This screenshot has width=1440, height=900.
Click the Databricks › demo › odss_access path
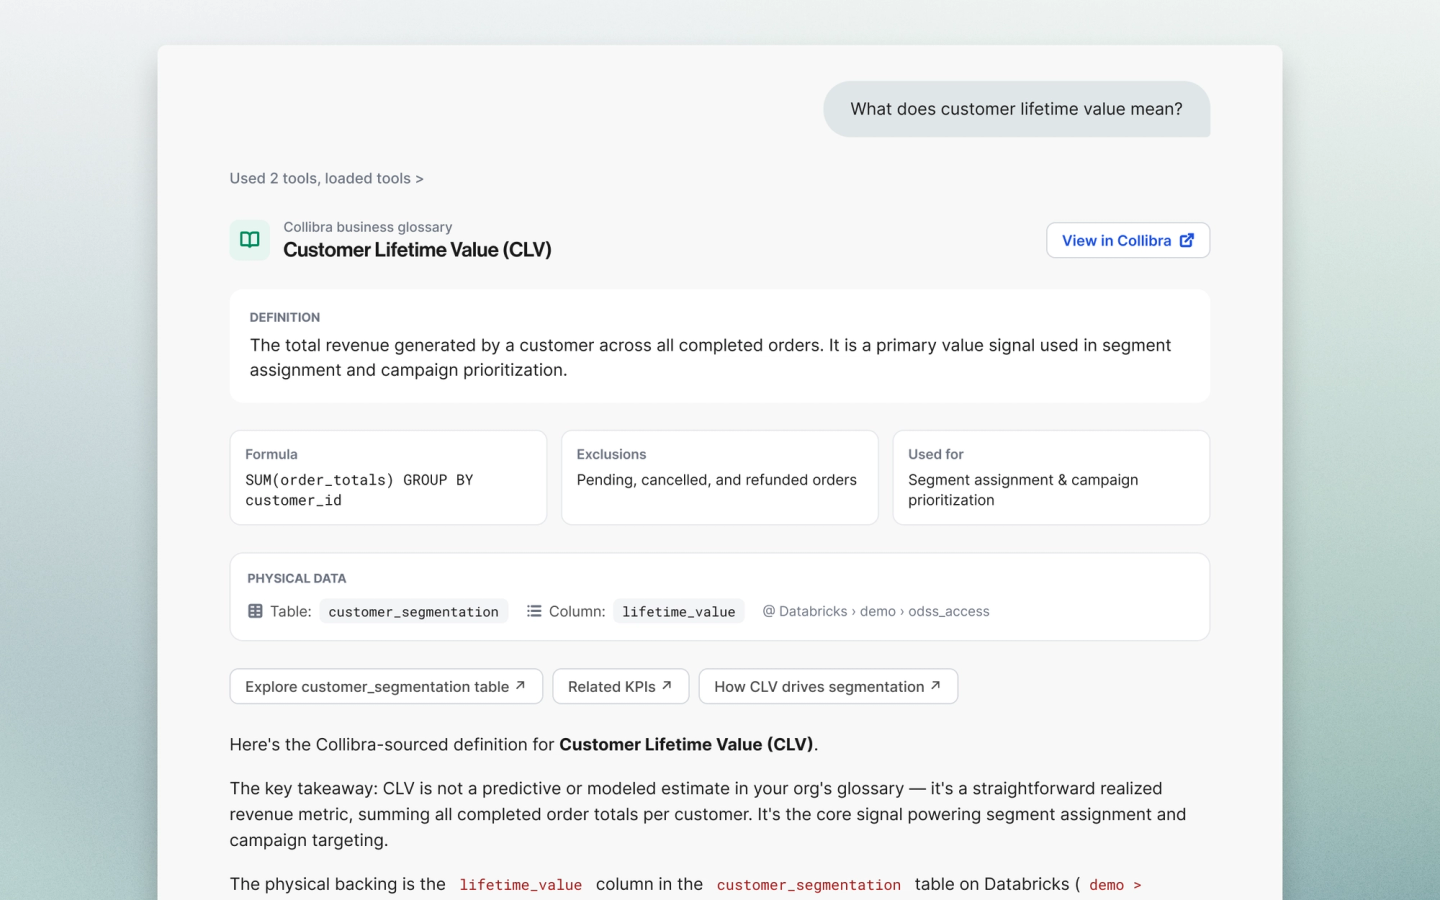point(876,611)
